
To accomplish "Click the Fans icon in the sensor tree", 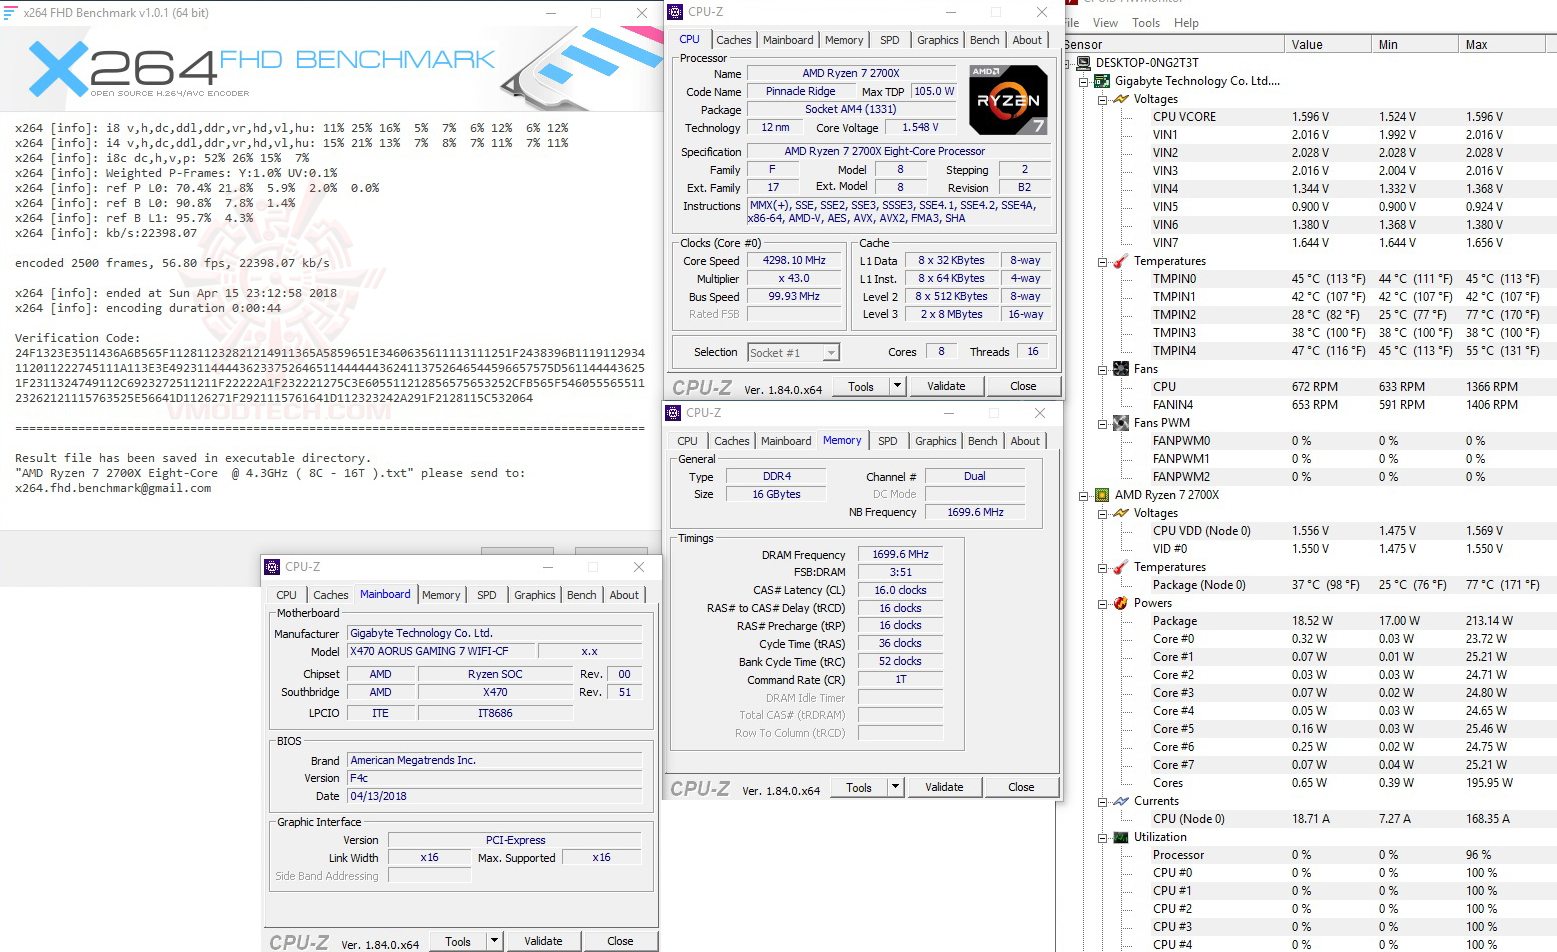I will 1121,369.
